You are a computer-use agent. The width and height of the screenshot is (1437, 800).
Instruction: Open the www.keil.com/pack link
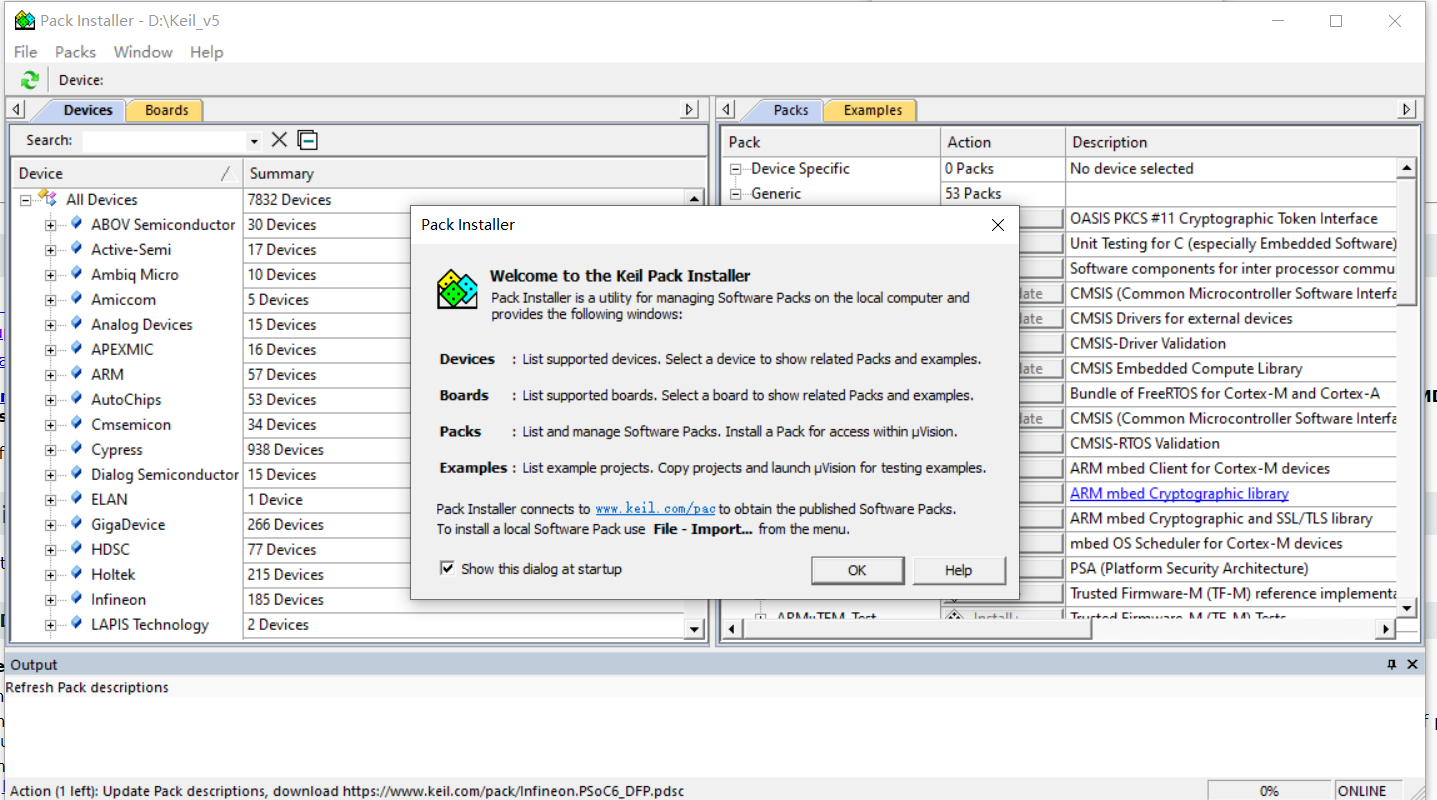(656, 509)
